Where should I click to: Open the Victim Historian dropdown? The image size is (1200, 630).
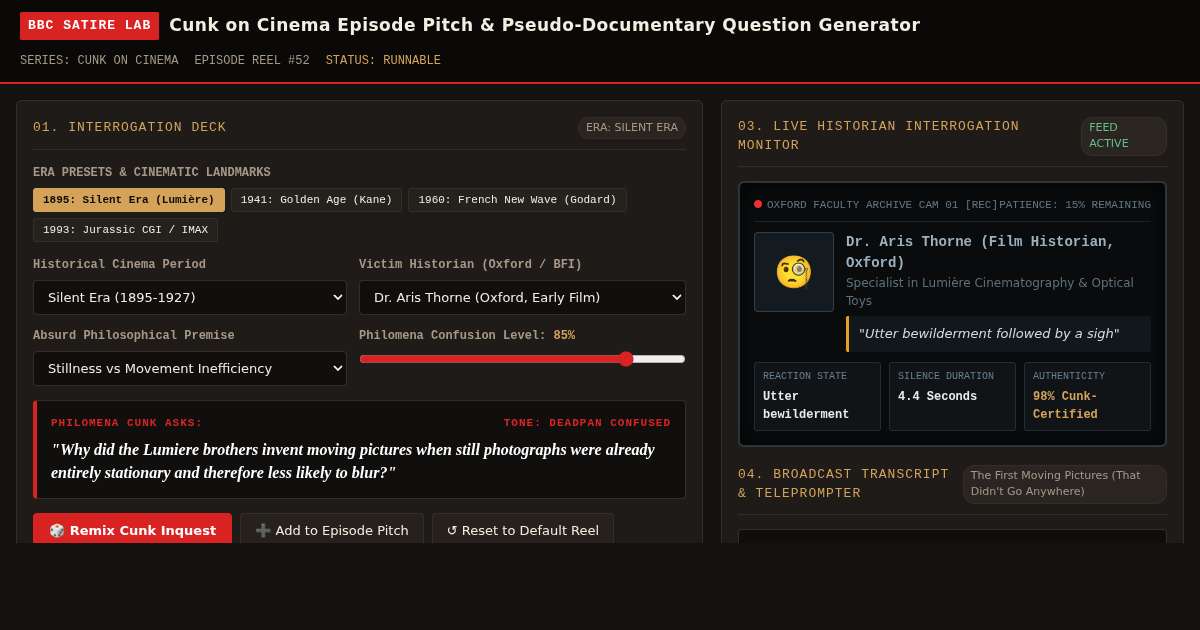[522, 297]
